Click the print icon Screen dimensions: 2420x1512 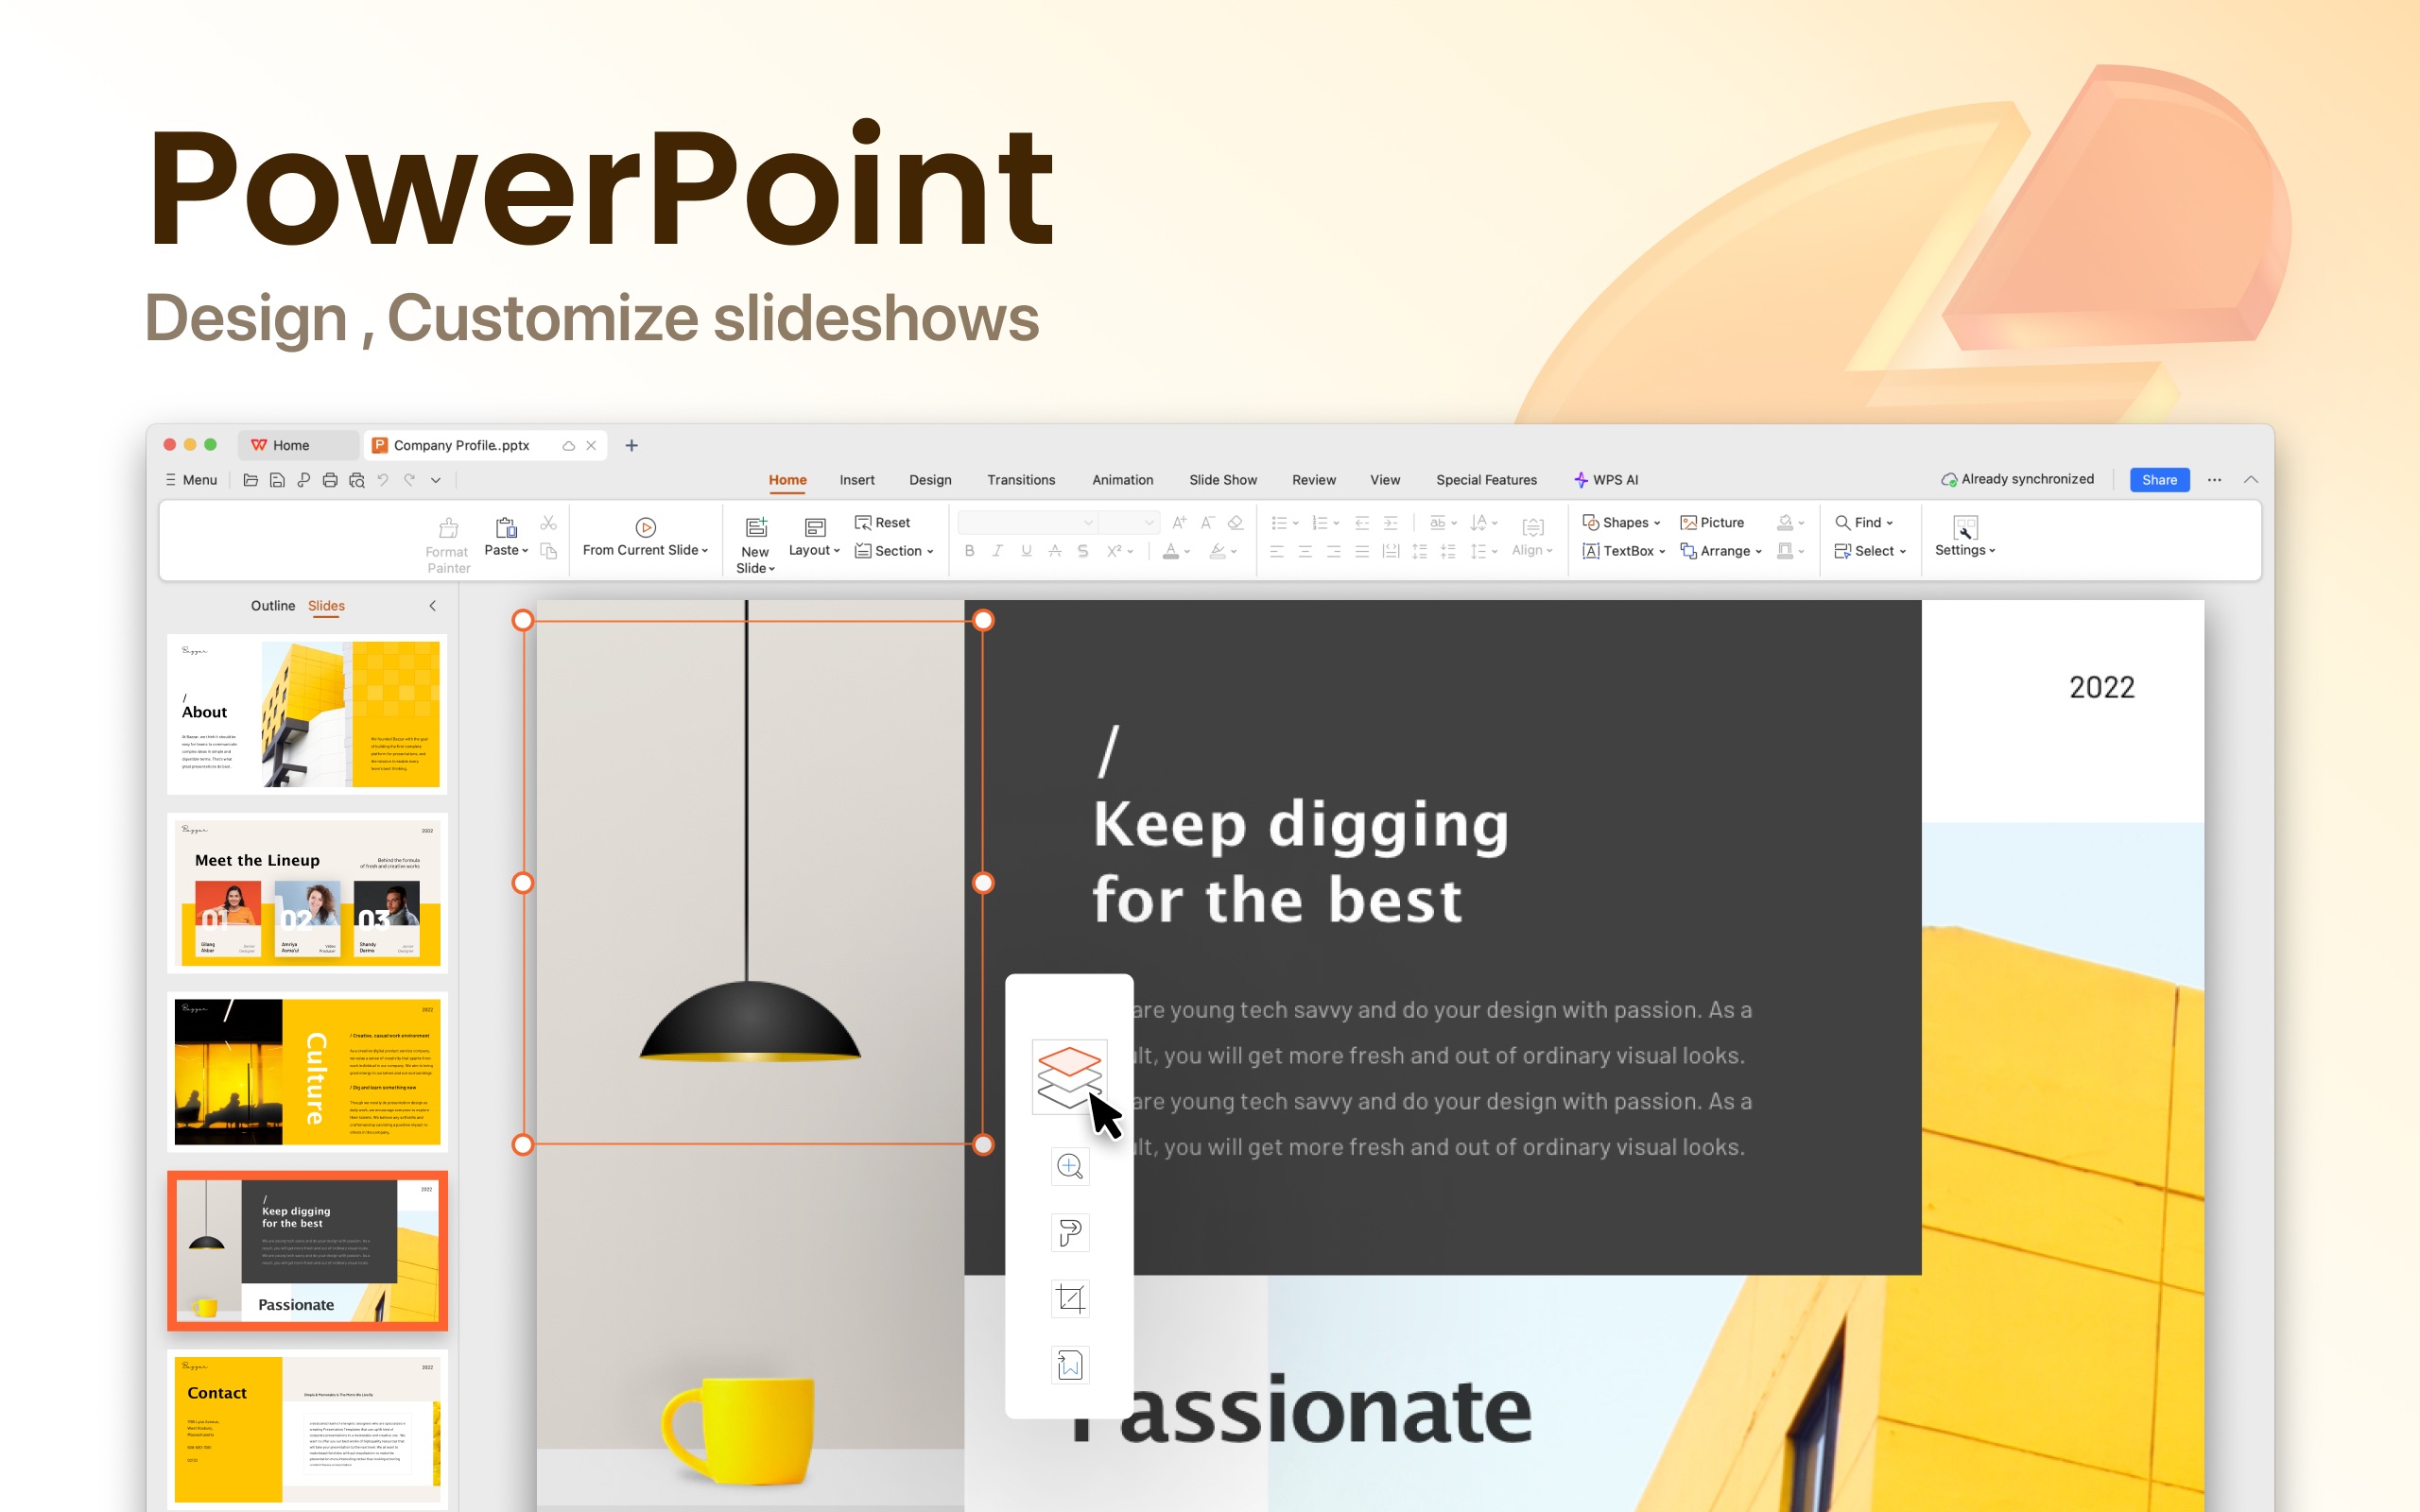coord(330,480)
